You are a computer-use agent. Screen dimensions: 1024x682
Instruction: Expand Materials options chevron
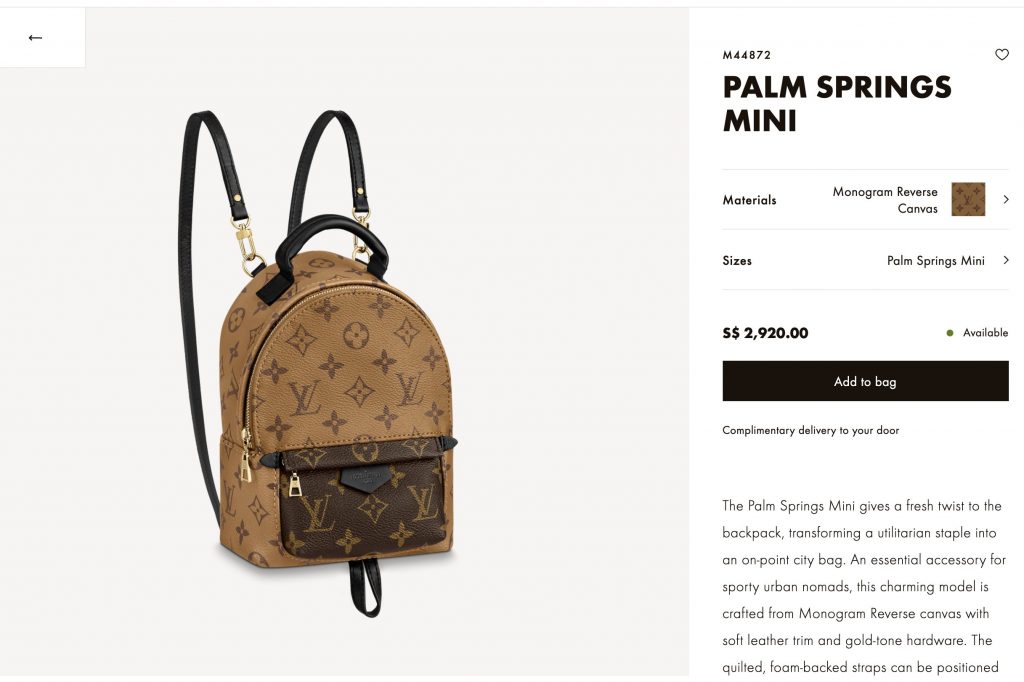1006,199
